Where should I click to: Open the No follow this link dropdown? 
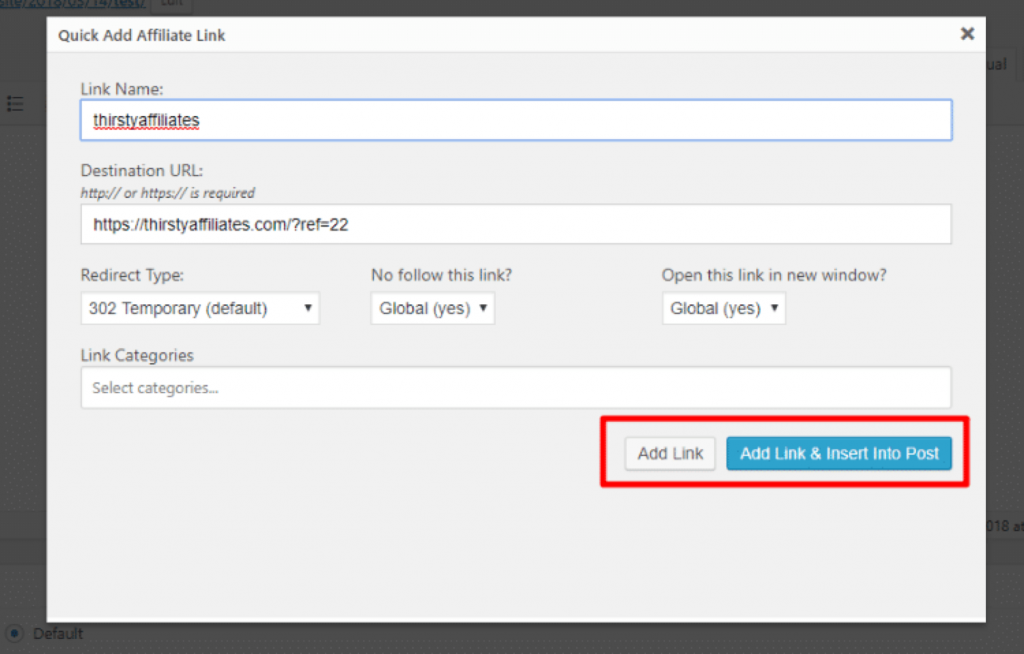(432, 308)
